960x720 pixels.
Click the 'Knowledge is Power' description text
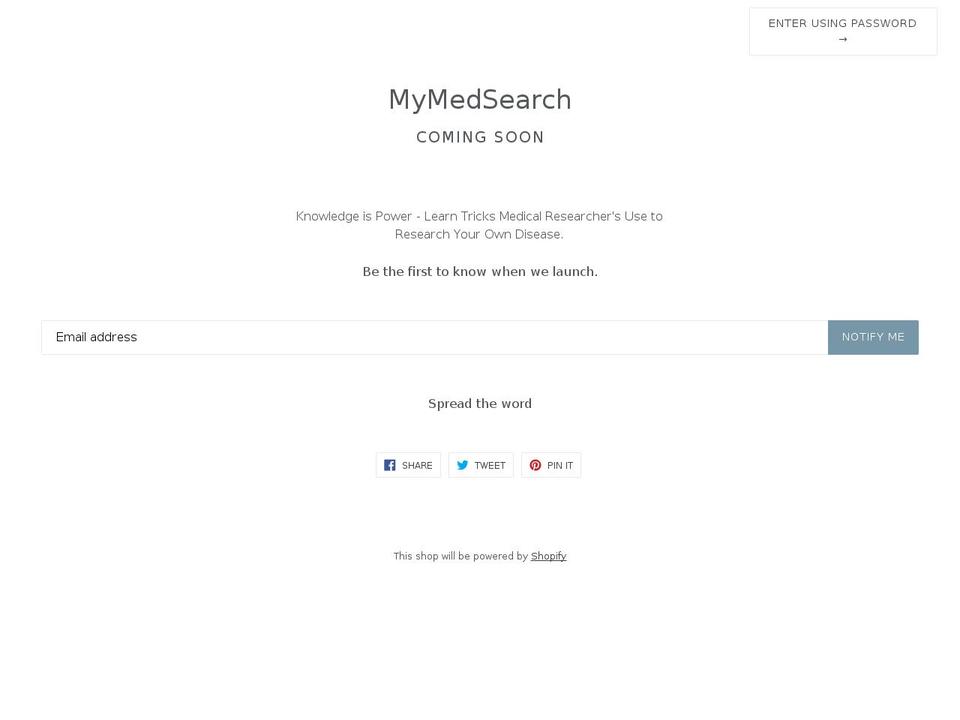479,225
